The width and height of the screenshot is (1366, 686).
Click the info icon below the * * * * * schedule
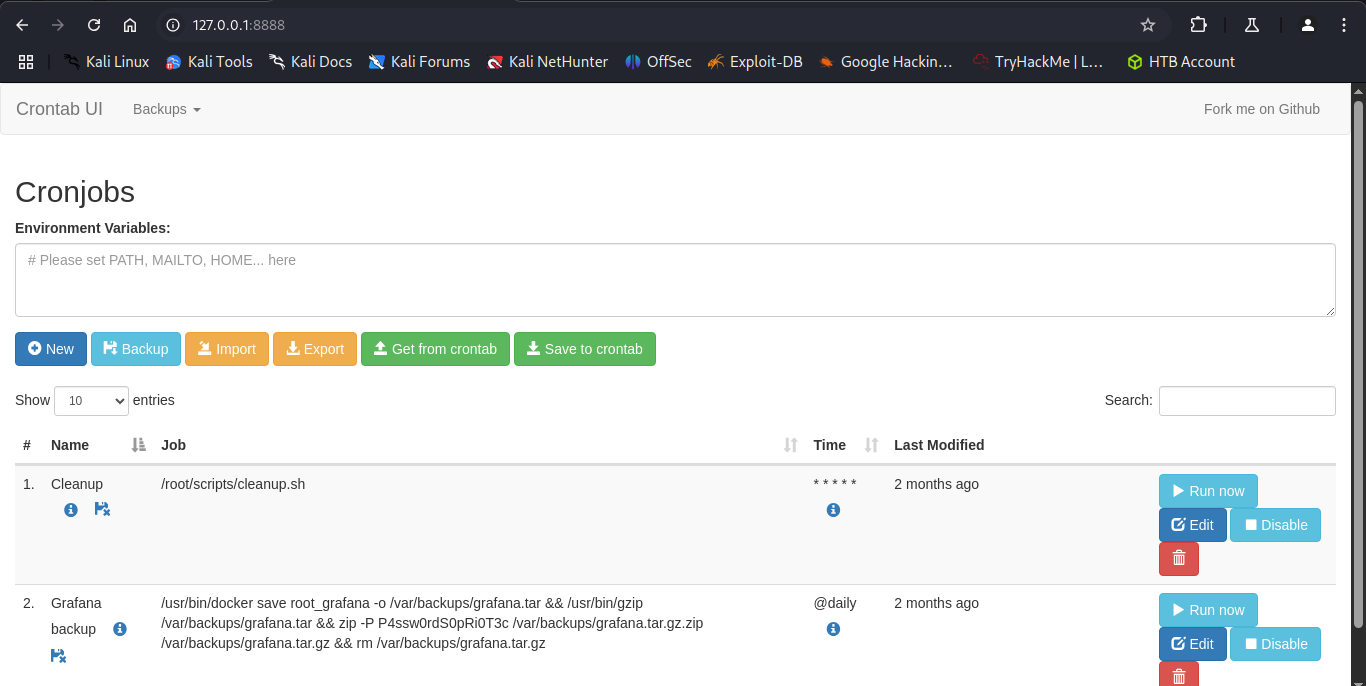[833, 510]
